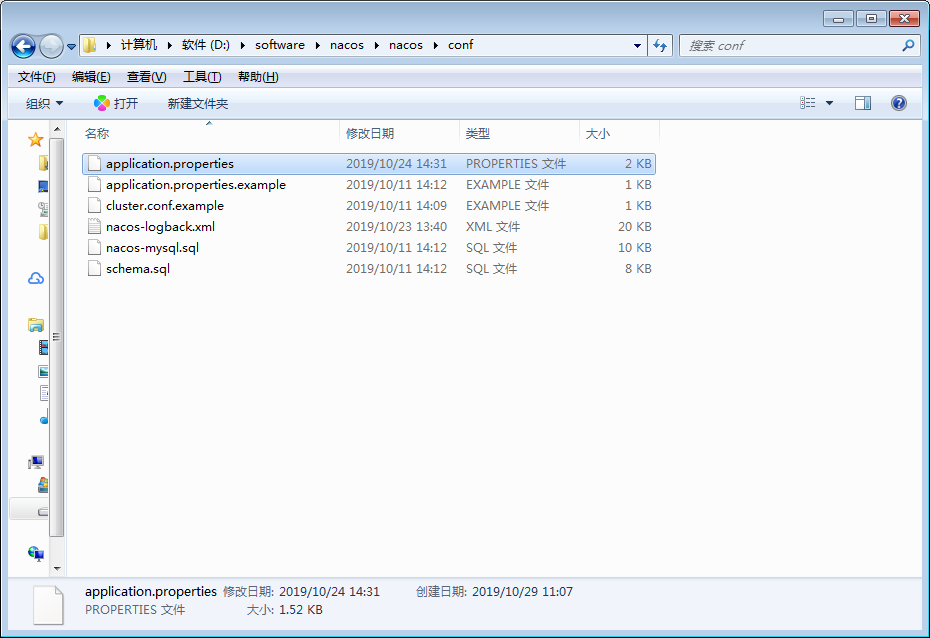Open the more view options dropdown arrow
The image size is (930, 638).
tap(829, 103)
